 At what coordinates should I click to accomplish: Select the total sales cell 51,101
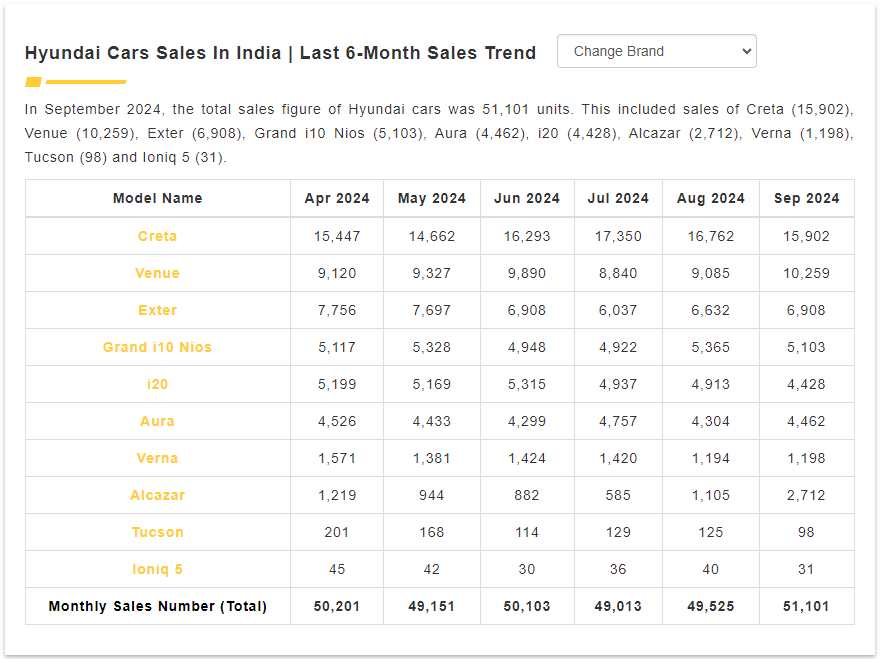coord(806,606)
